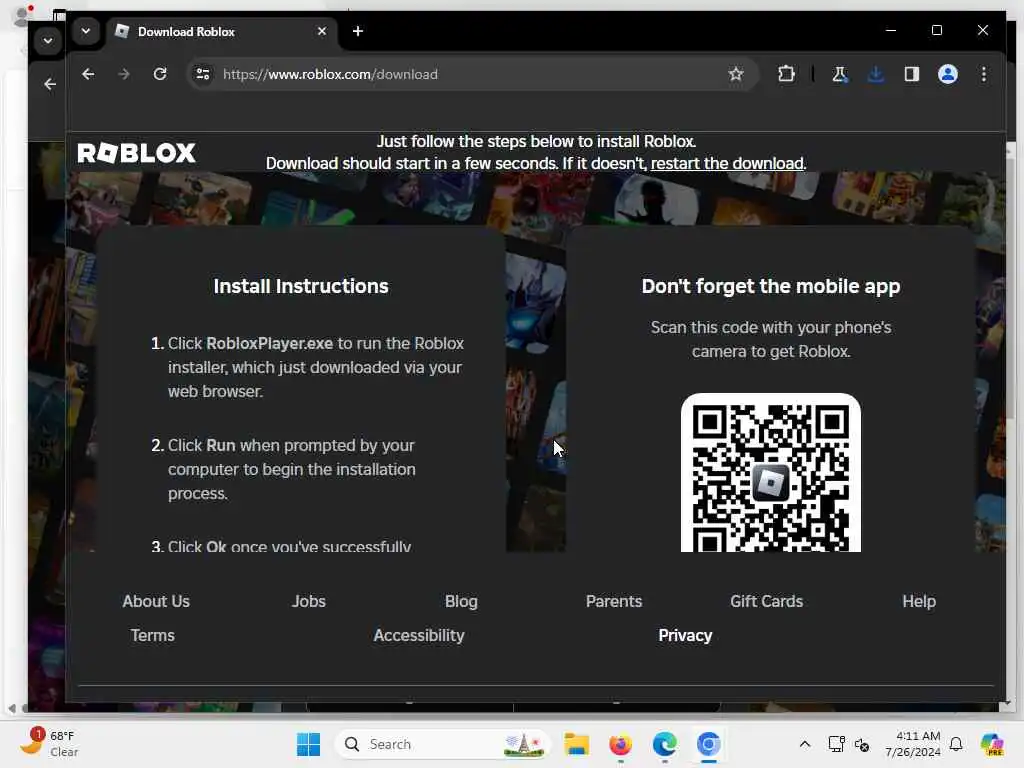Click the restart the download link
The width and height of the screenshot is (1024, 768).
pos(727,163)
